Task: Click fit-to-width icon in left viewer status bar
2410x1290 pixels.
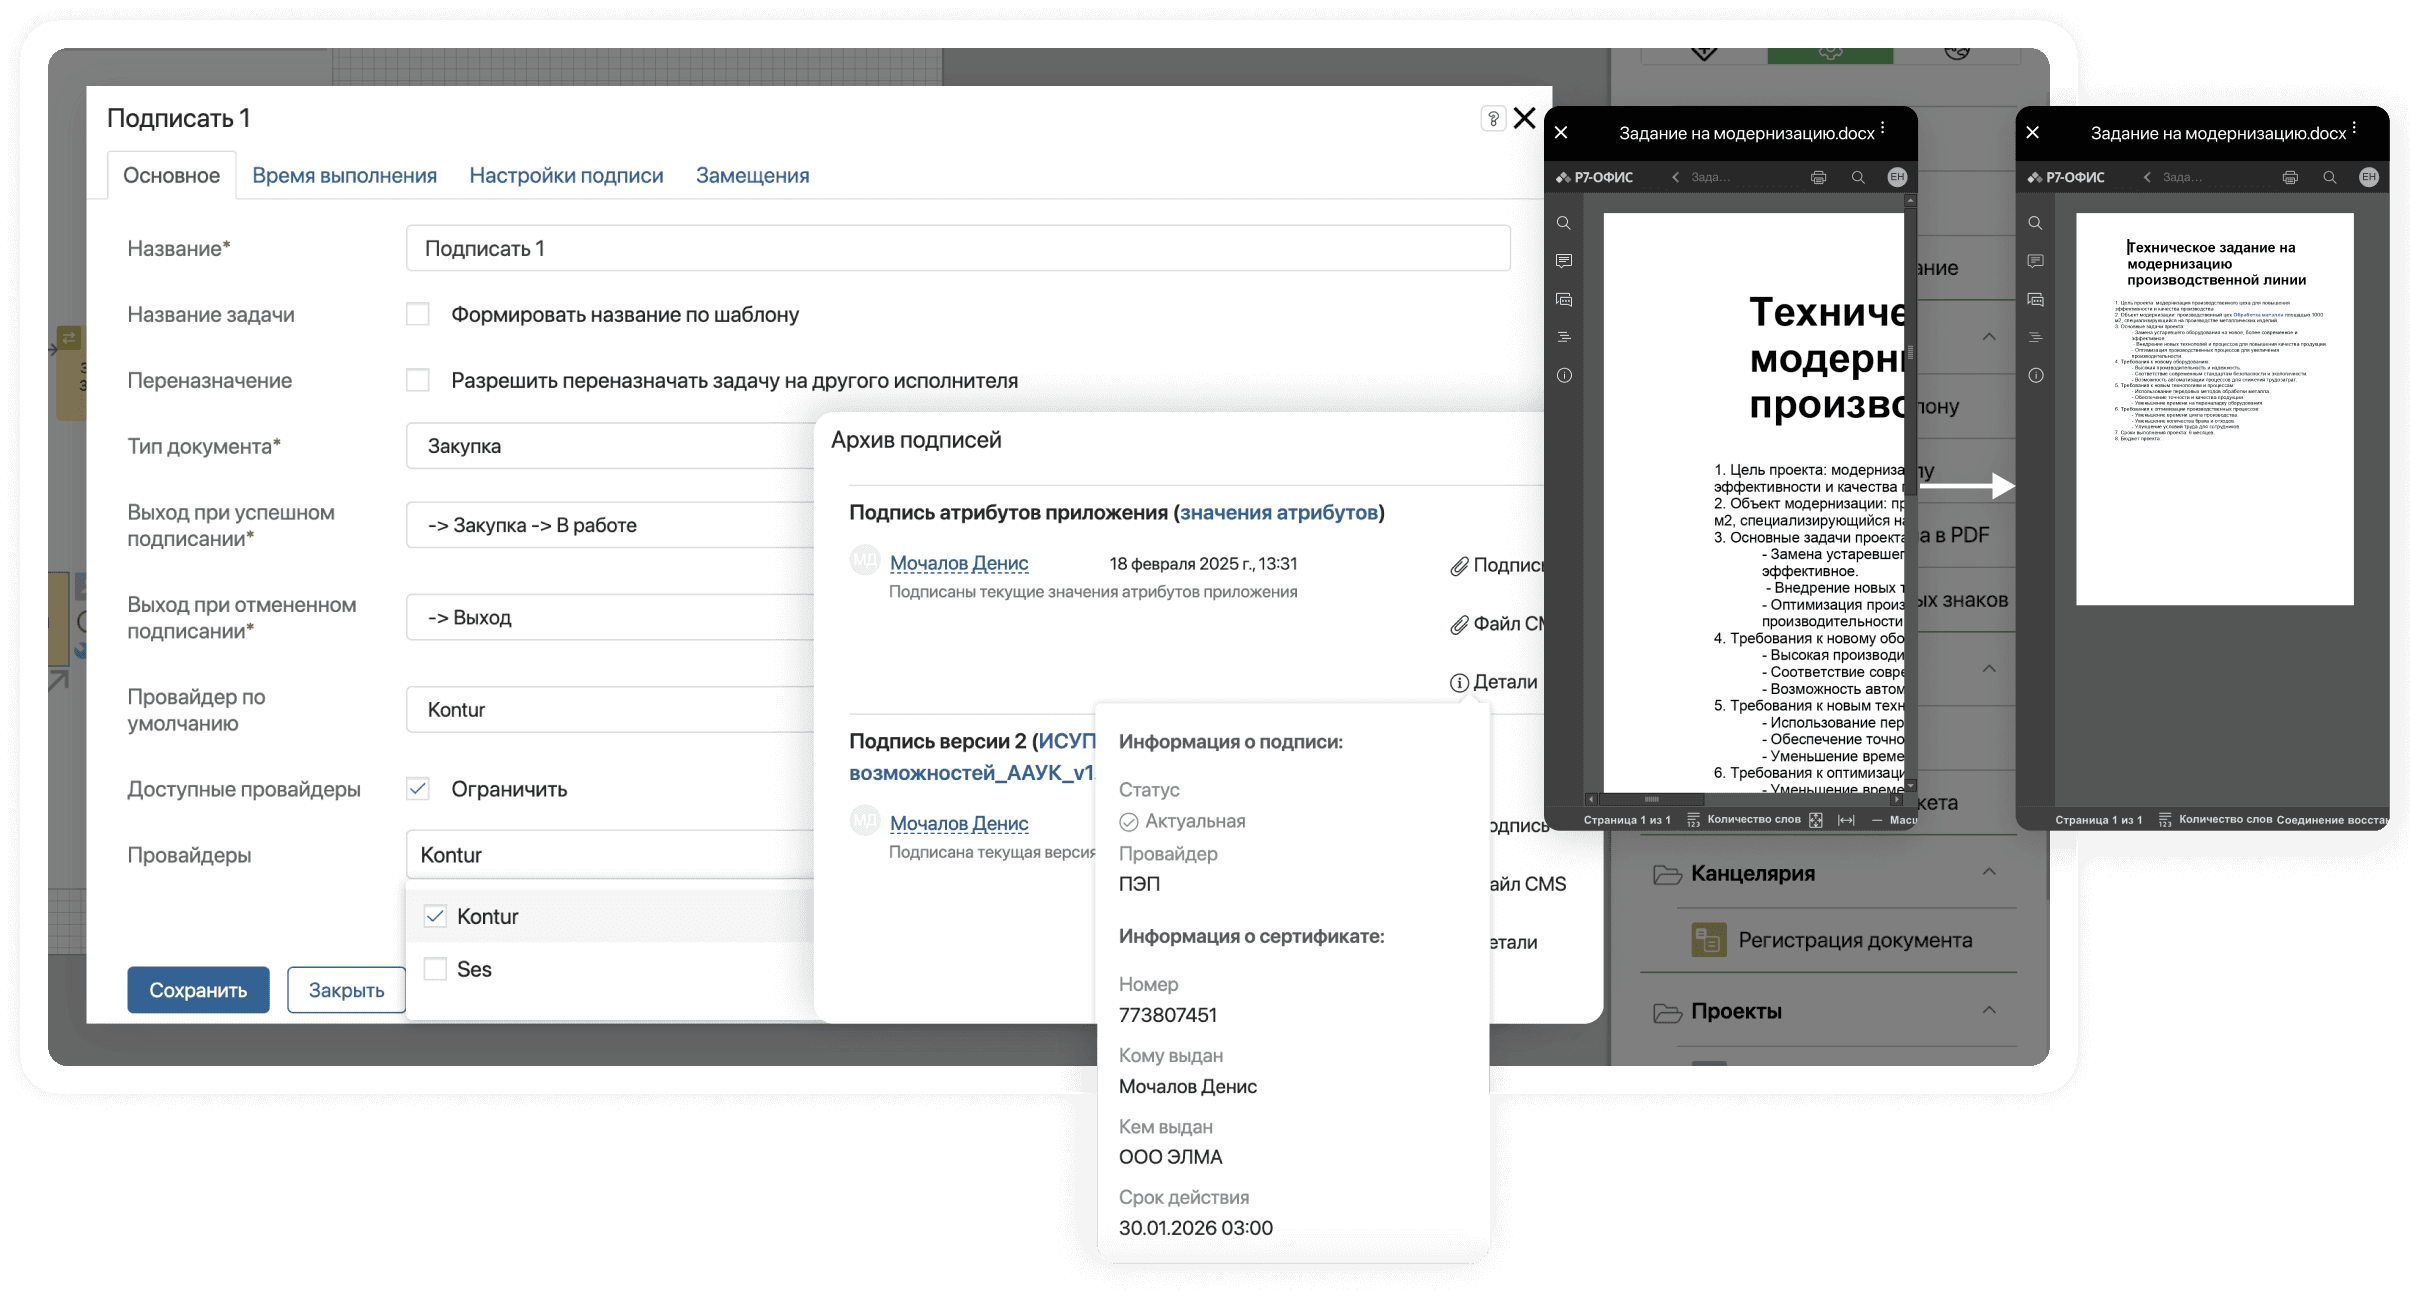Action: click(x=1846, y=820)
